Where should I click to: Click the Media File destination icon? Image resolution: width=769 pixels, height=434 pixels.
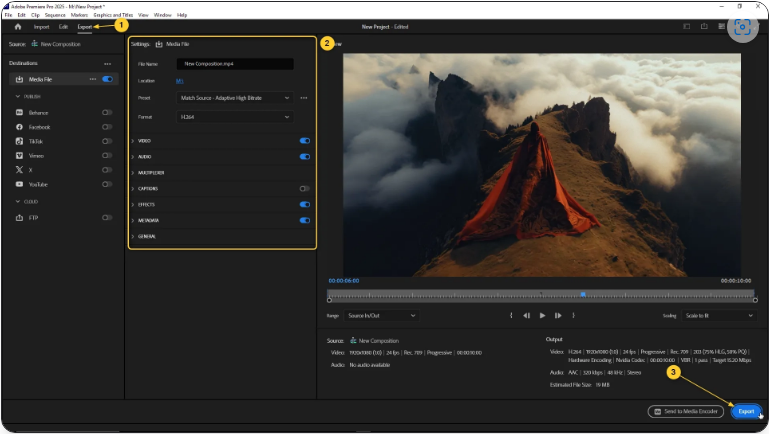tap(19, 79)
